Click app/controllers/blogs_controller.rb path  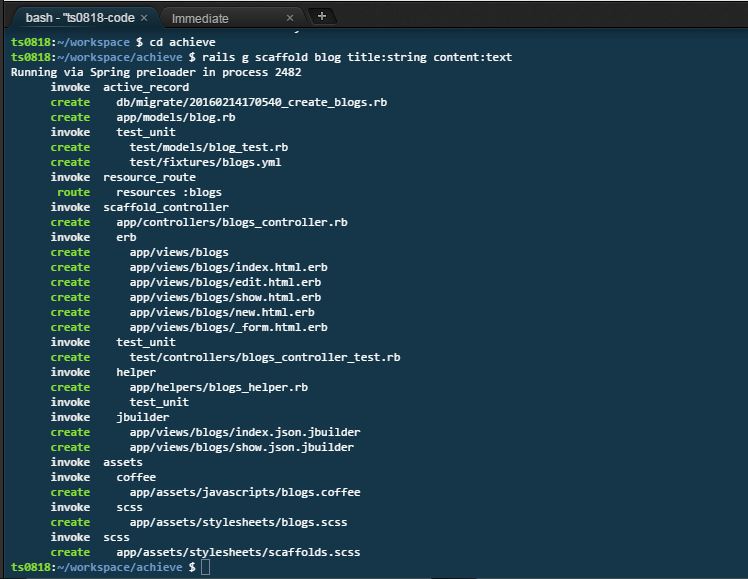pos(232,222)
